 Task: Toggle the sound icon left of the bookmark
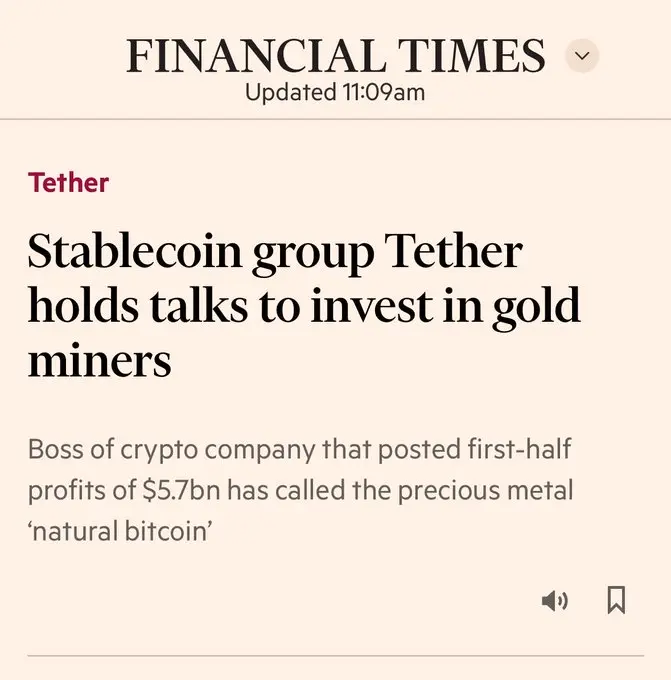click(555, 601)
